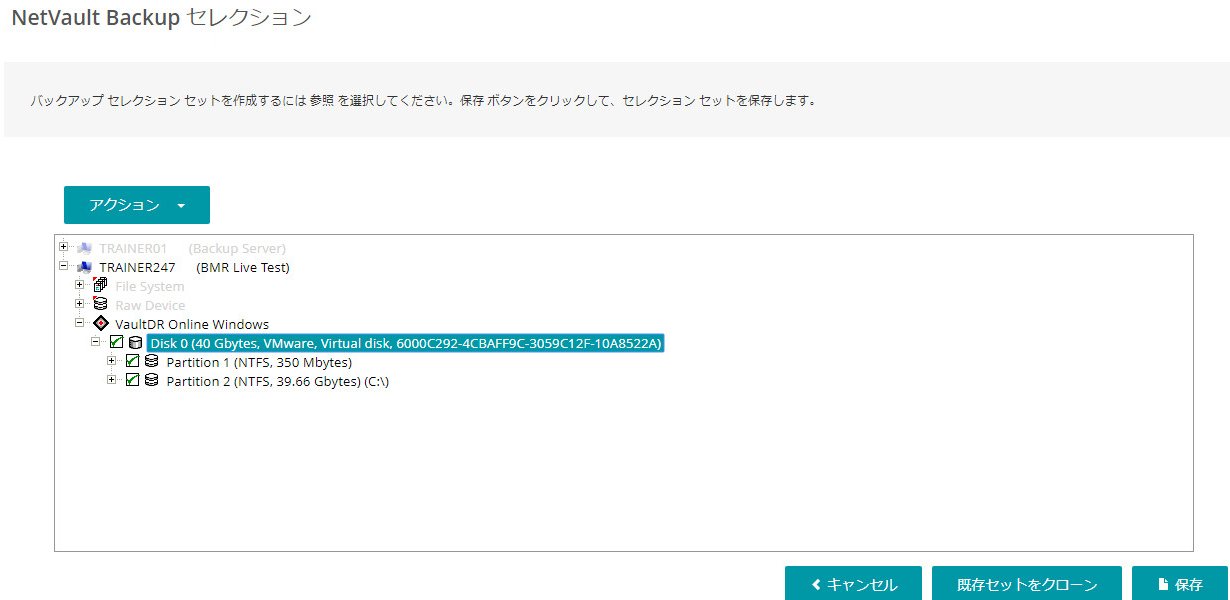Select the File System label
The width and height of the screenshot is (1230, 600).
tap(150, 286)
